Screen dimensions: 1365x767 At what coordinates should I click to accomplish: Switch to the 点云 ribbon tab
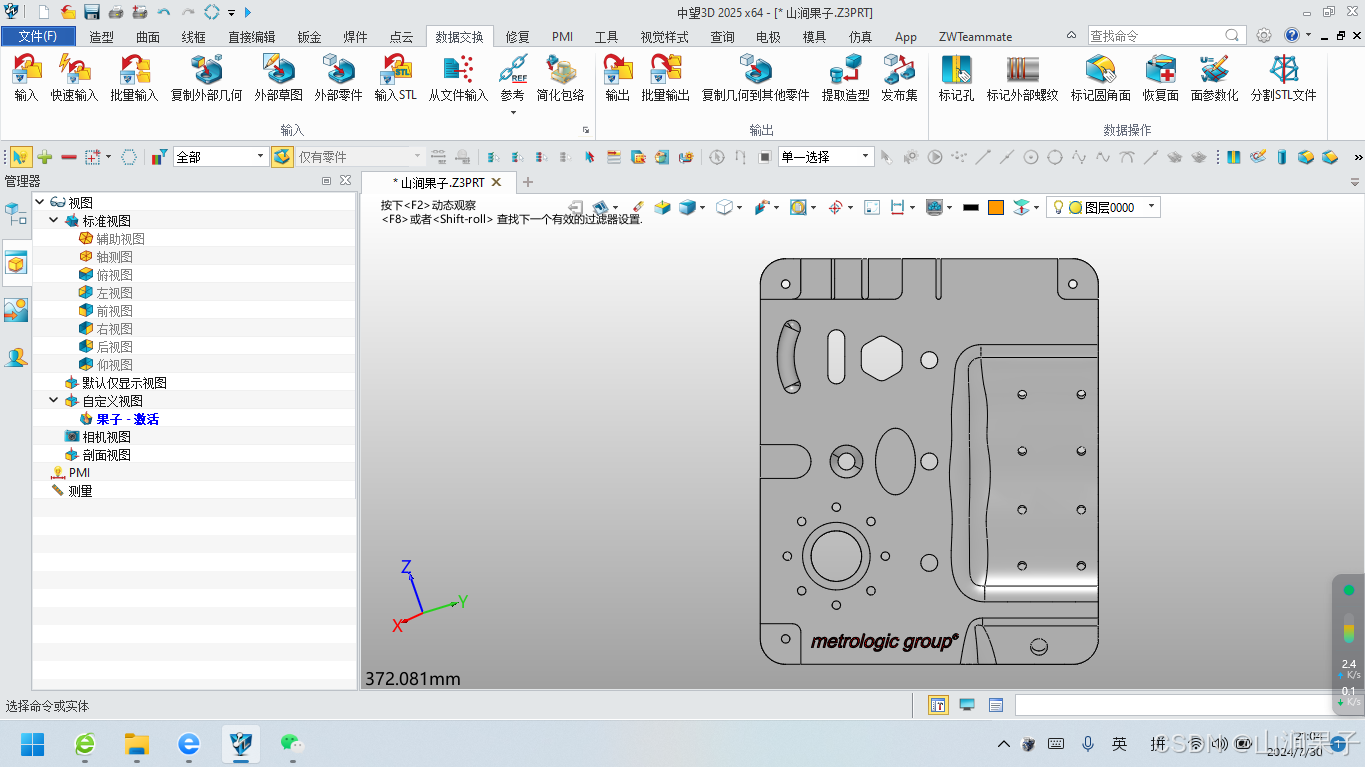point(401,37)
